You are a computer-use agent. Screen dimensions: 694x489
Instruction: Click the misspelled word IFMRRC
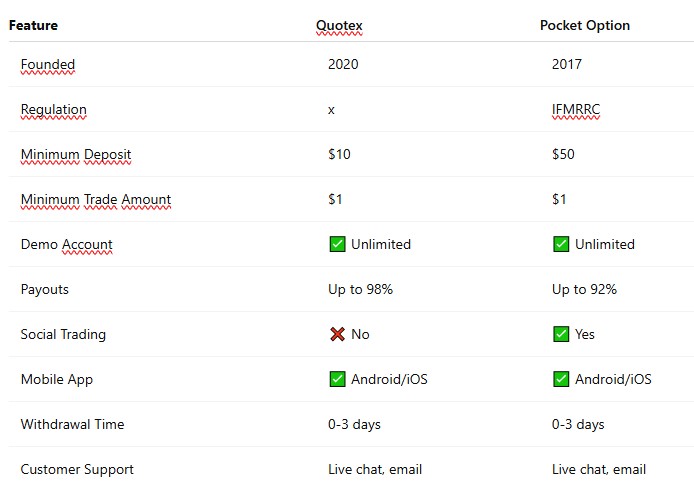(x=576, y=109)
